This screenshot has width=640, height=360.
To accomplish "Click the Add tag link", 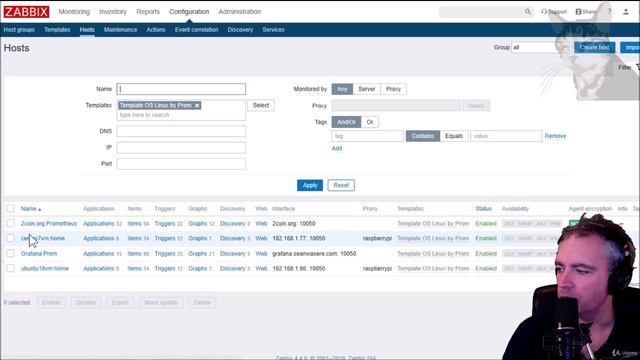I will 337,148.
